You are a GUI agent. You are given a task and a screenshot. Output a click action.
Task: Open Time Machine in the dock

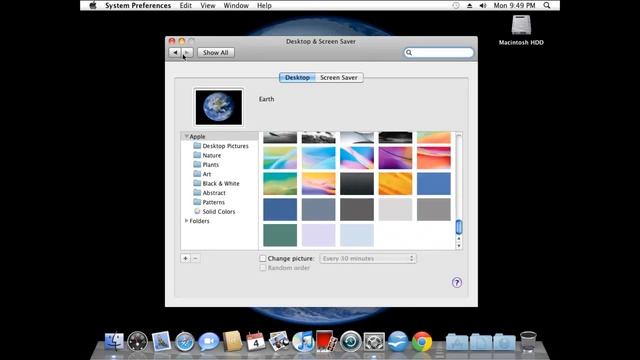coord(351,341)
